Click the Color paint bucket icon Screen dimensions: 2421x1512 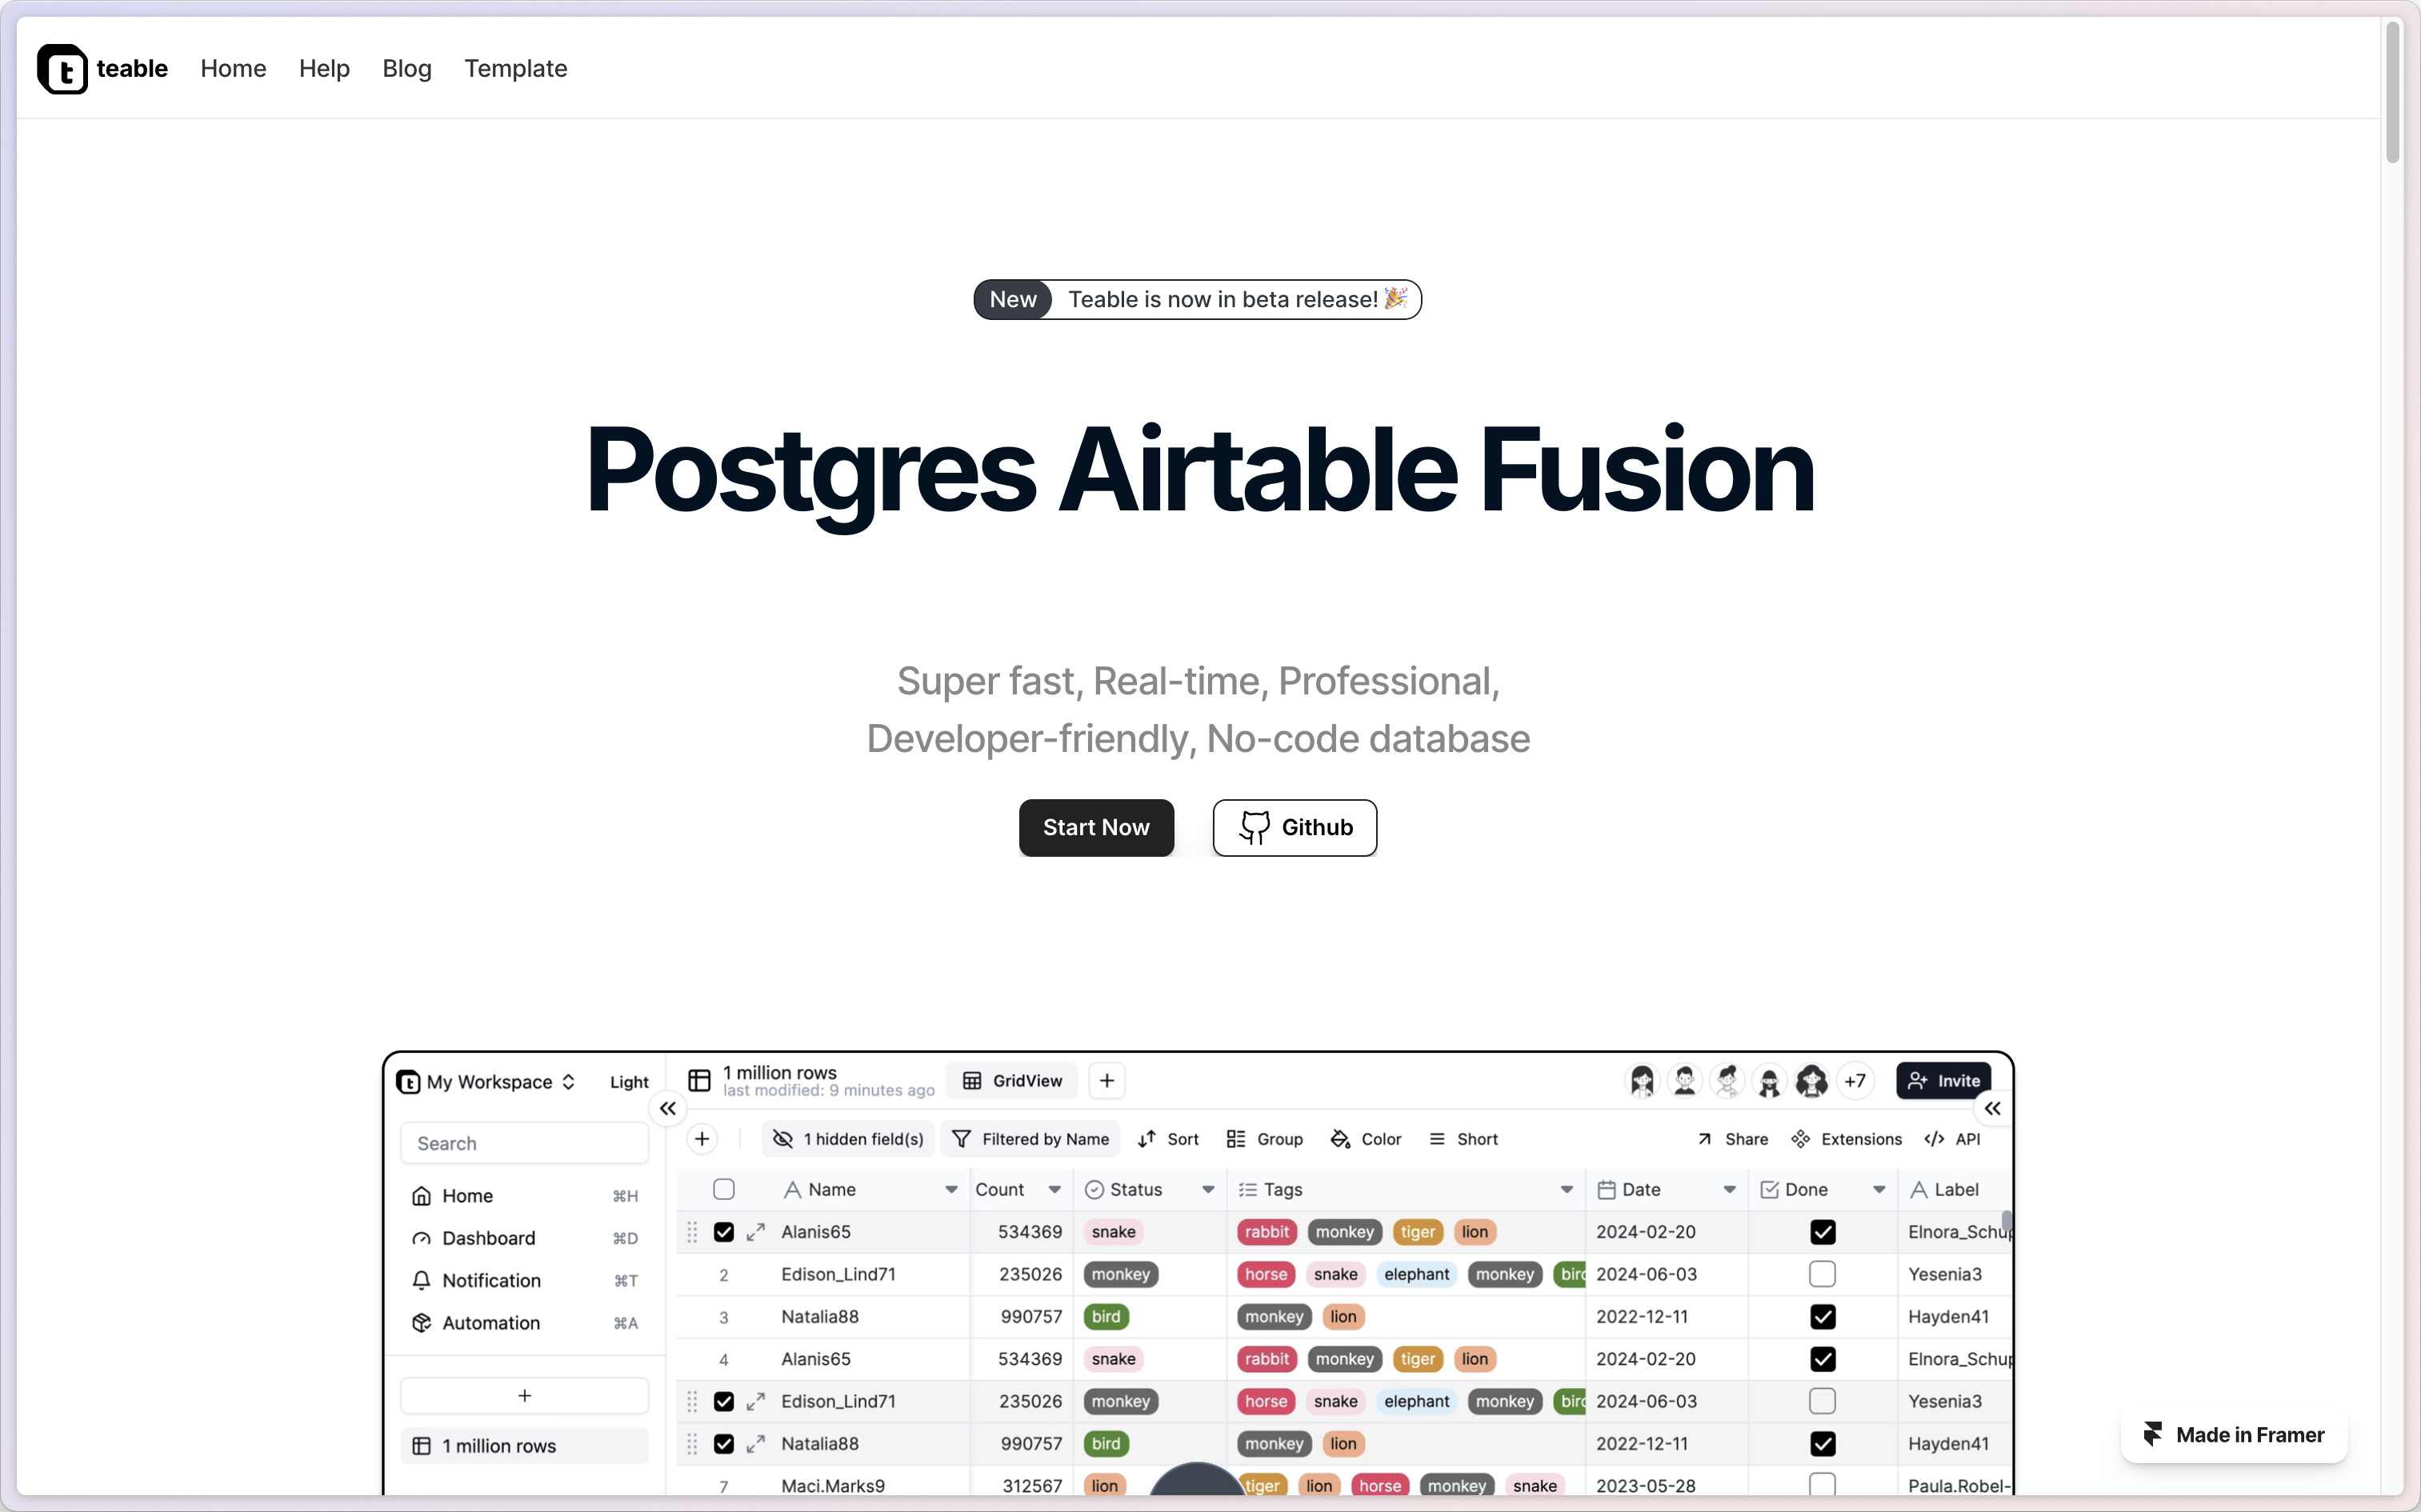[x=1340, y=1139]
